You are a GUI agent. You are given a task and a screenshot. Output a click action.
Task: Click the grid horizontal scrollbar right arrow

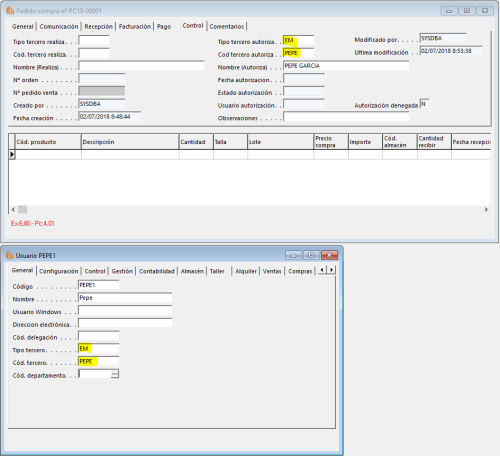click(486, 209)
